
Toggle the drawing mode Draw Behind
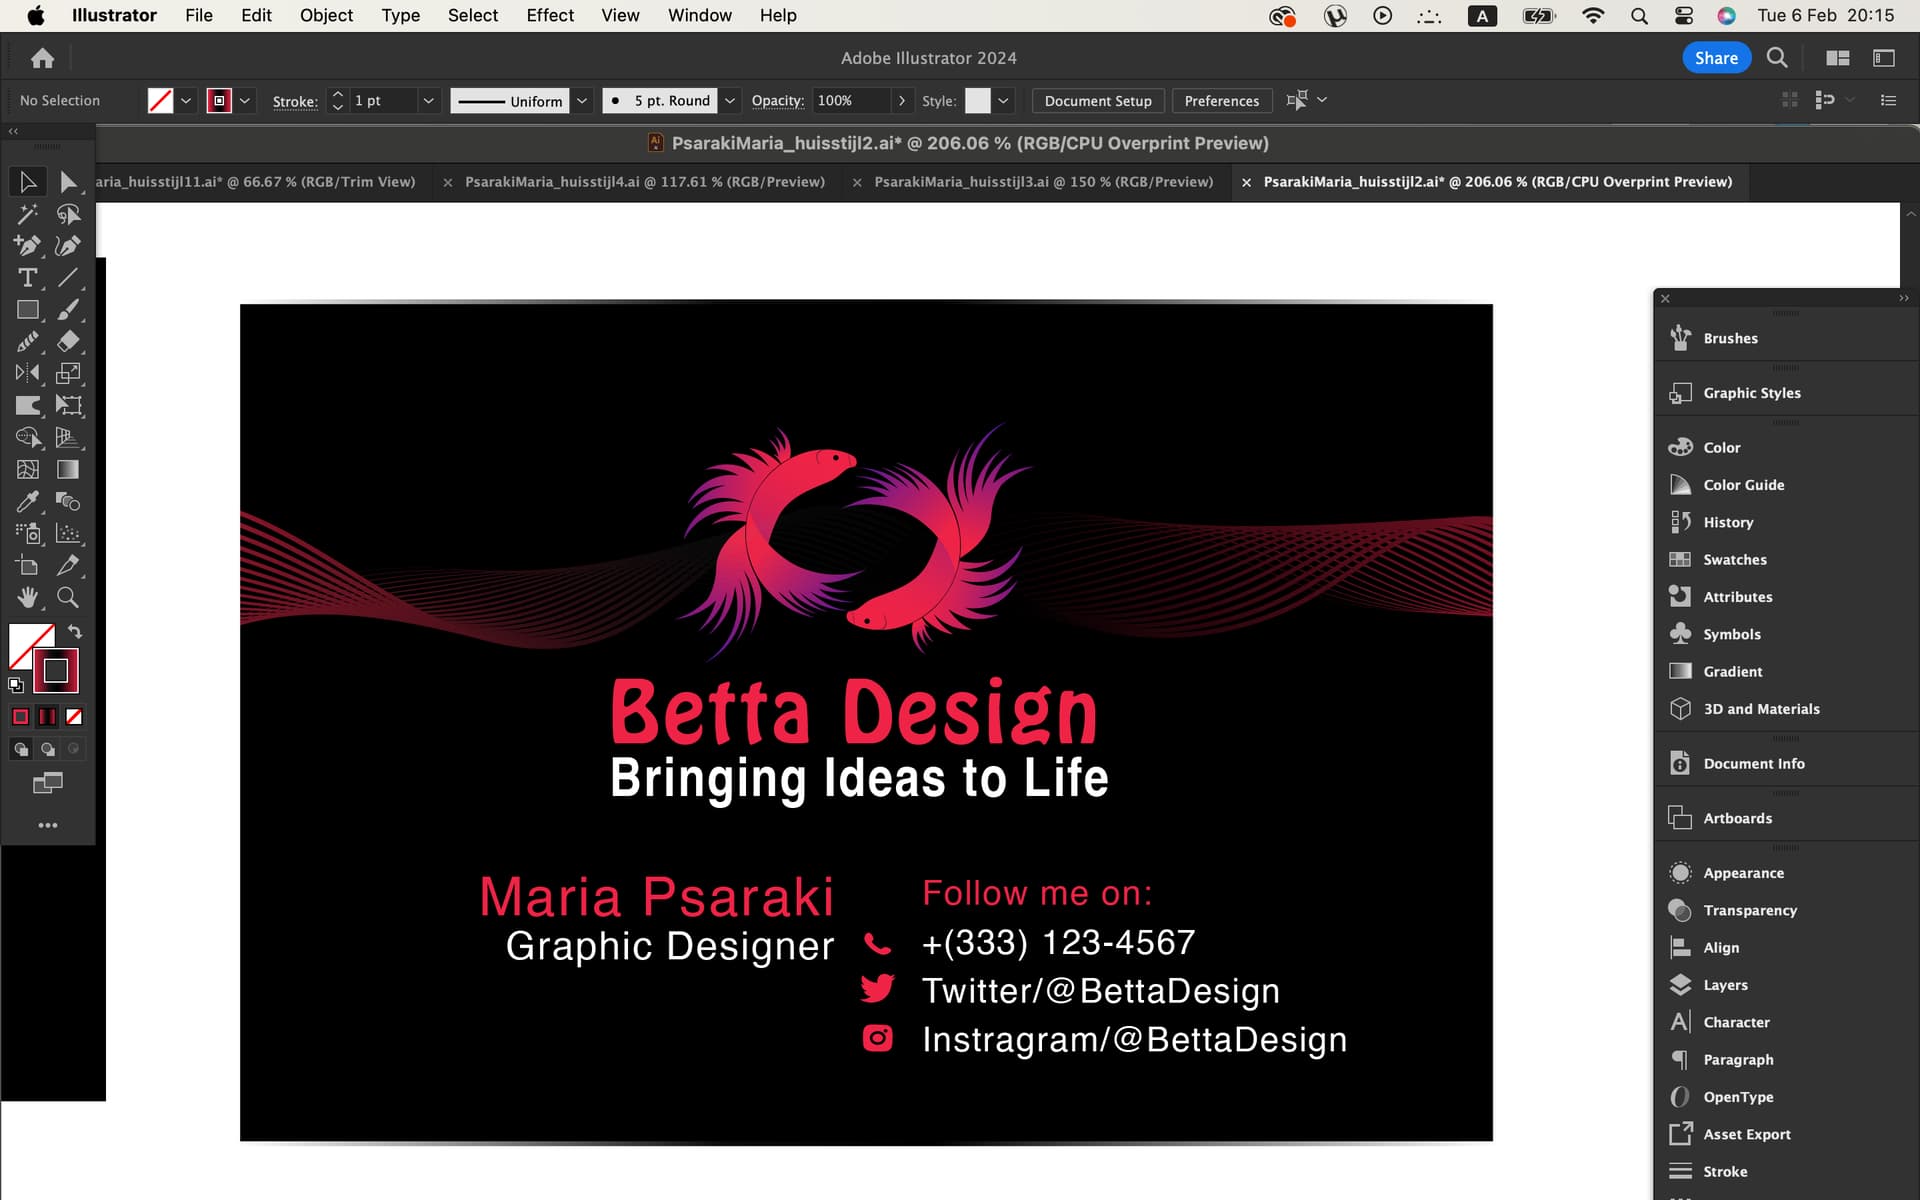47,749
